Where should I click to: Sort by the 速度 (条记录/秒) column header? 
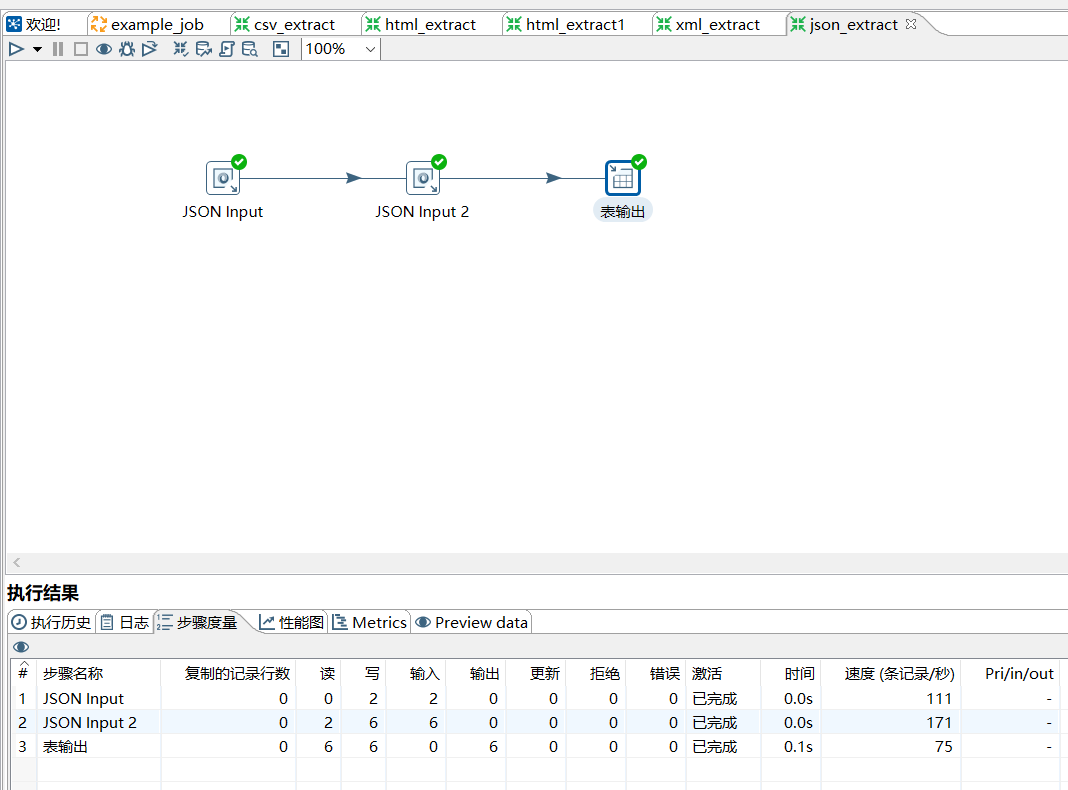(891, 674)
